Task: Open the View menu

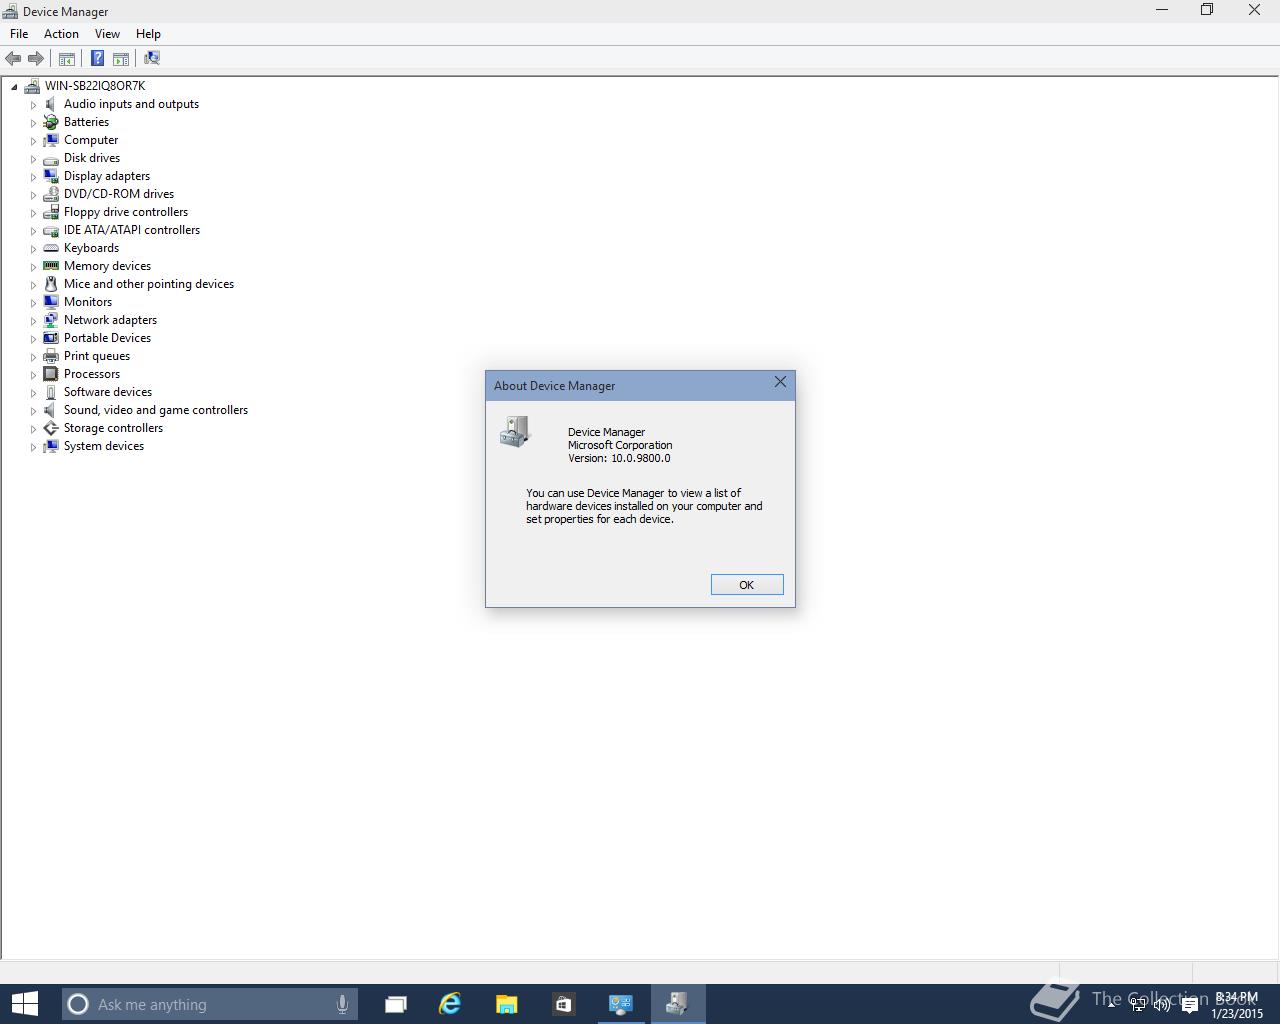Action: (x=107, y=34)
